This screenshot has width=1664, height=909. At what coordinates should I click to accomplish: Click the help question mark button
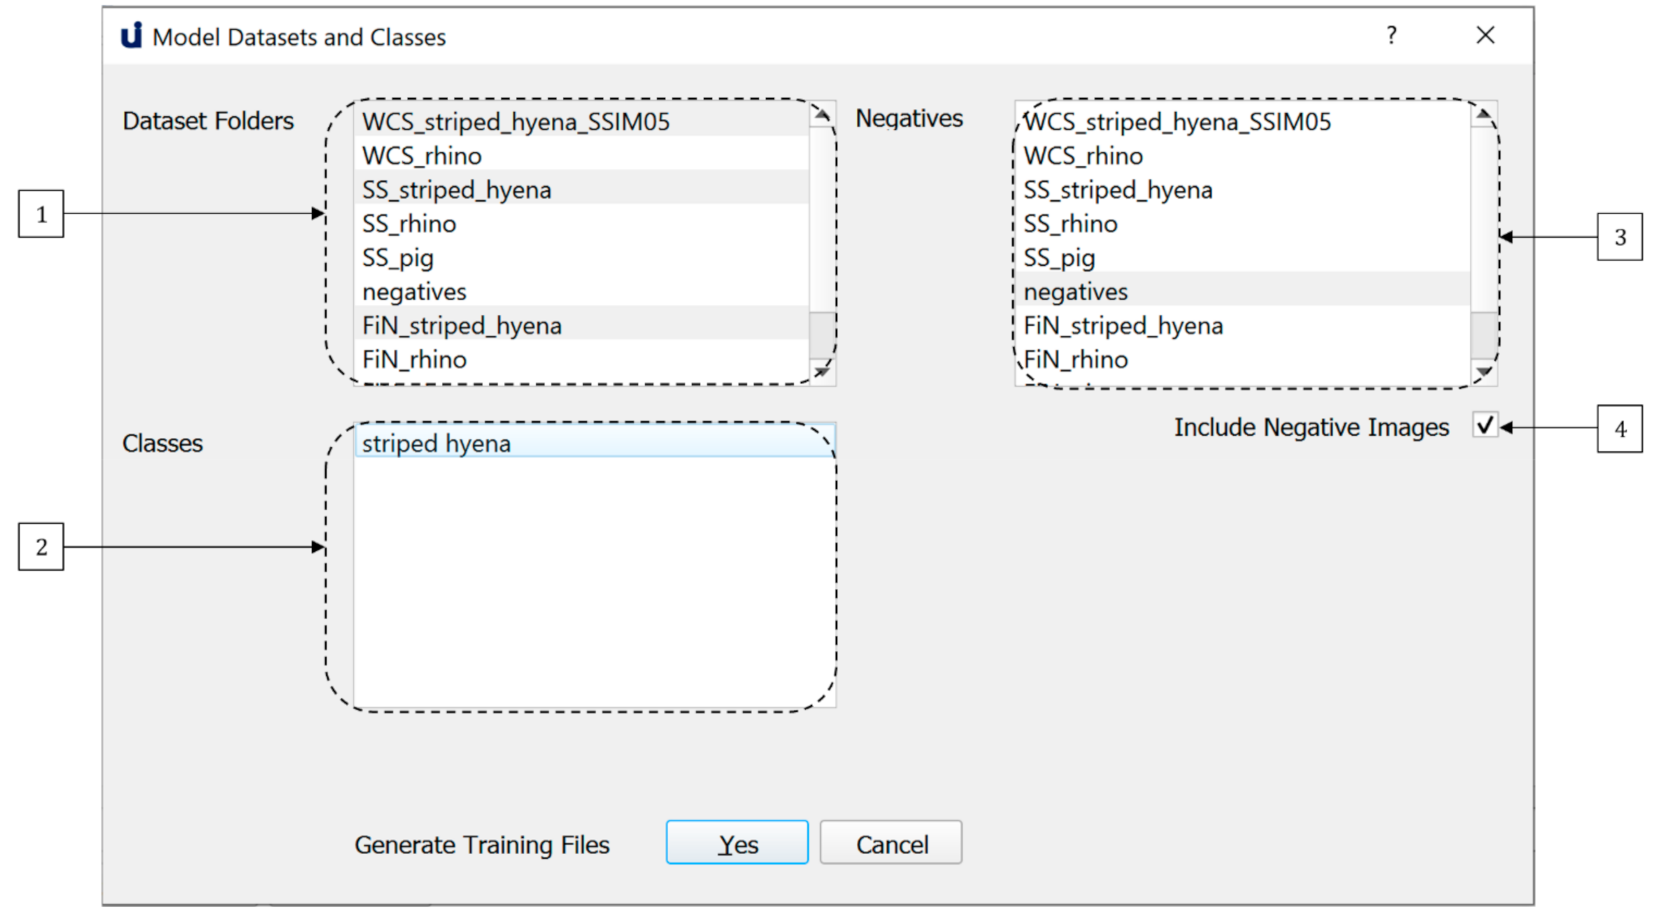(1391, 36)
